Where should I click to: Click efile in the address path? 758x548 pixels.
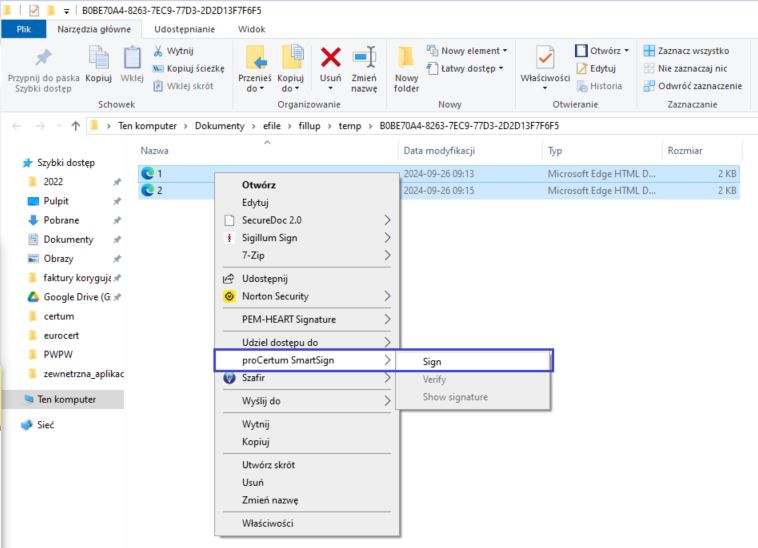(x=272, y=126)
